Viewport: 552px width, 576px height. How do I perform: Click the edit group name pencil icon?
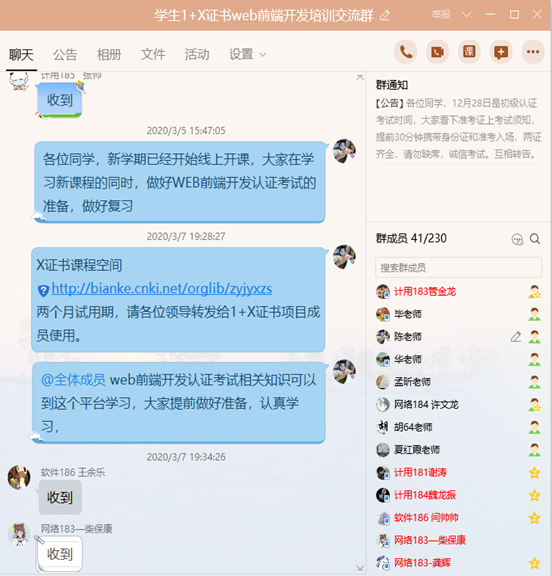tap(385, 15)
